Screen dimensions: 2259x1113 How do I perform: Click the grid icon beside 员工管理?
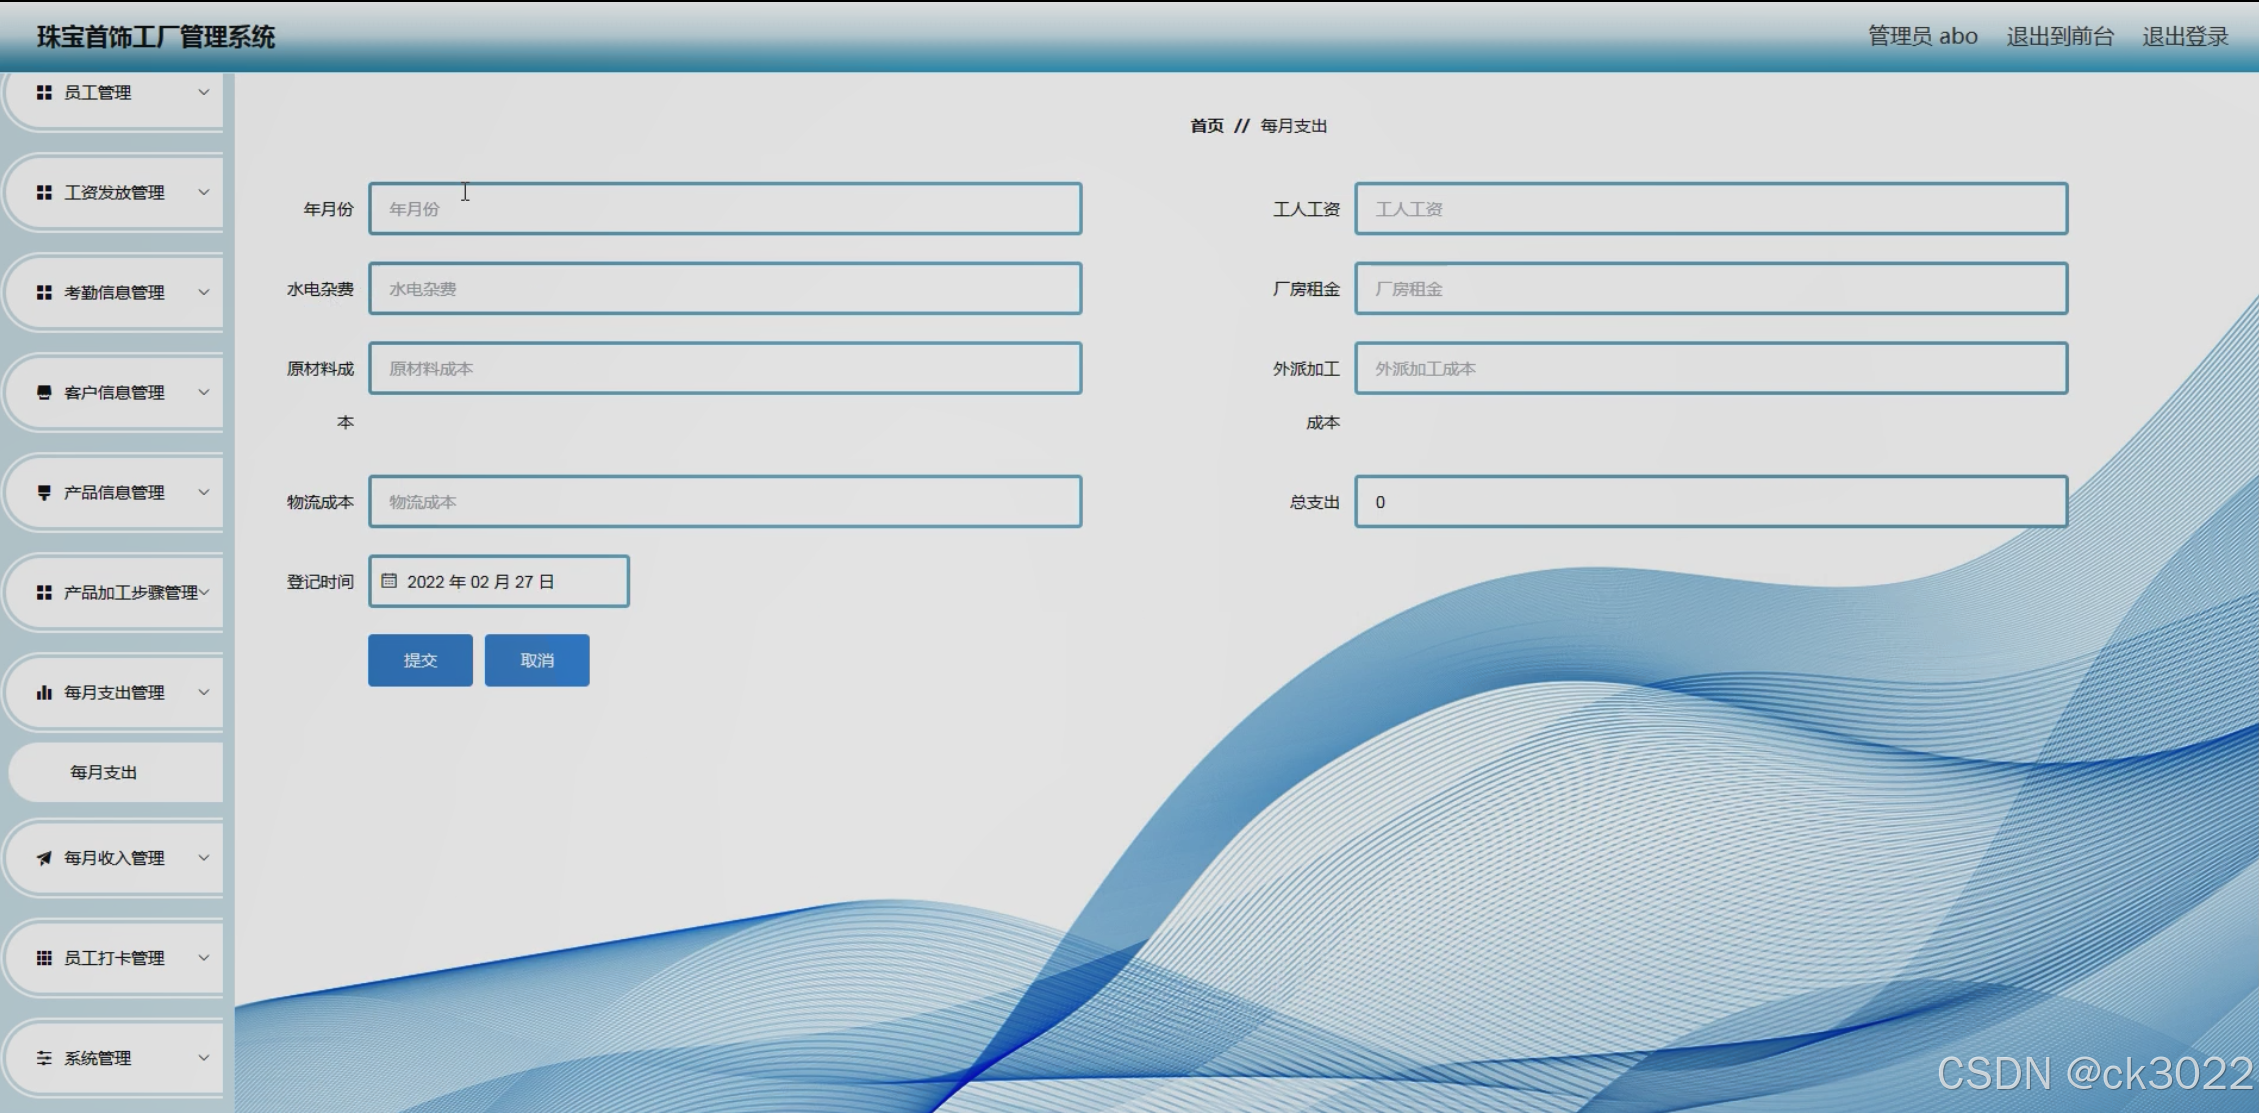tap(44, 92)
